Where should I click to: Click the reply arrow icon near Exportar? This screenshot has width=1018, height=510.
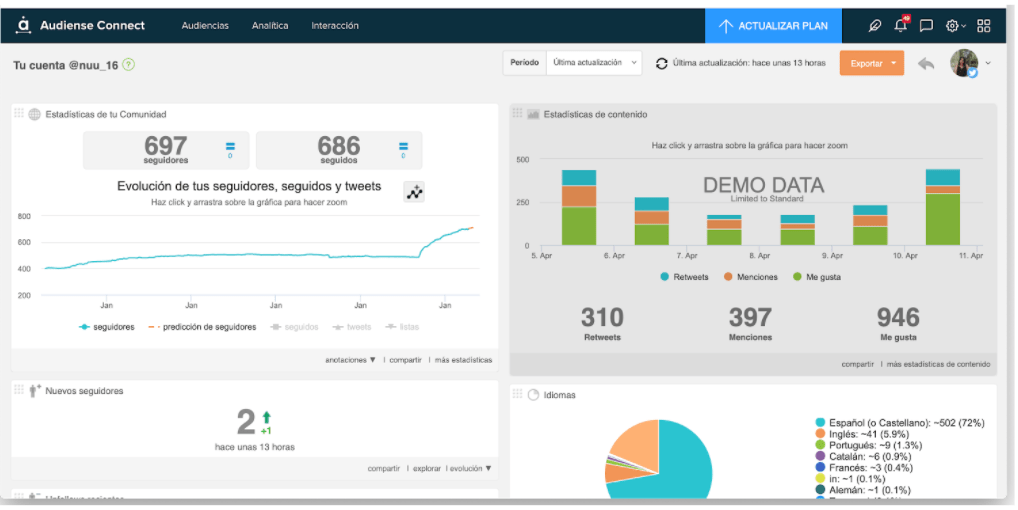[x=926, y=64]
